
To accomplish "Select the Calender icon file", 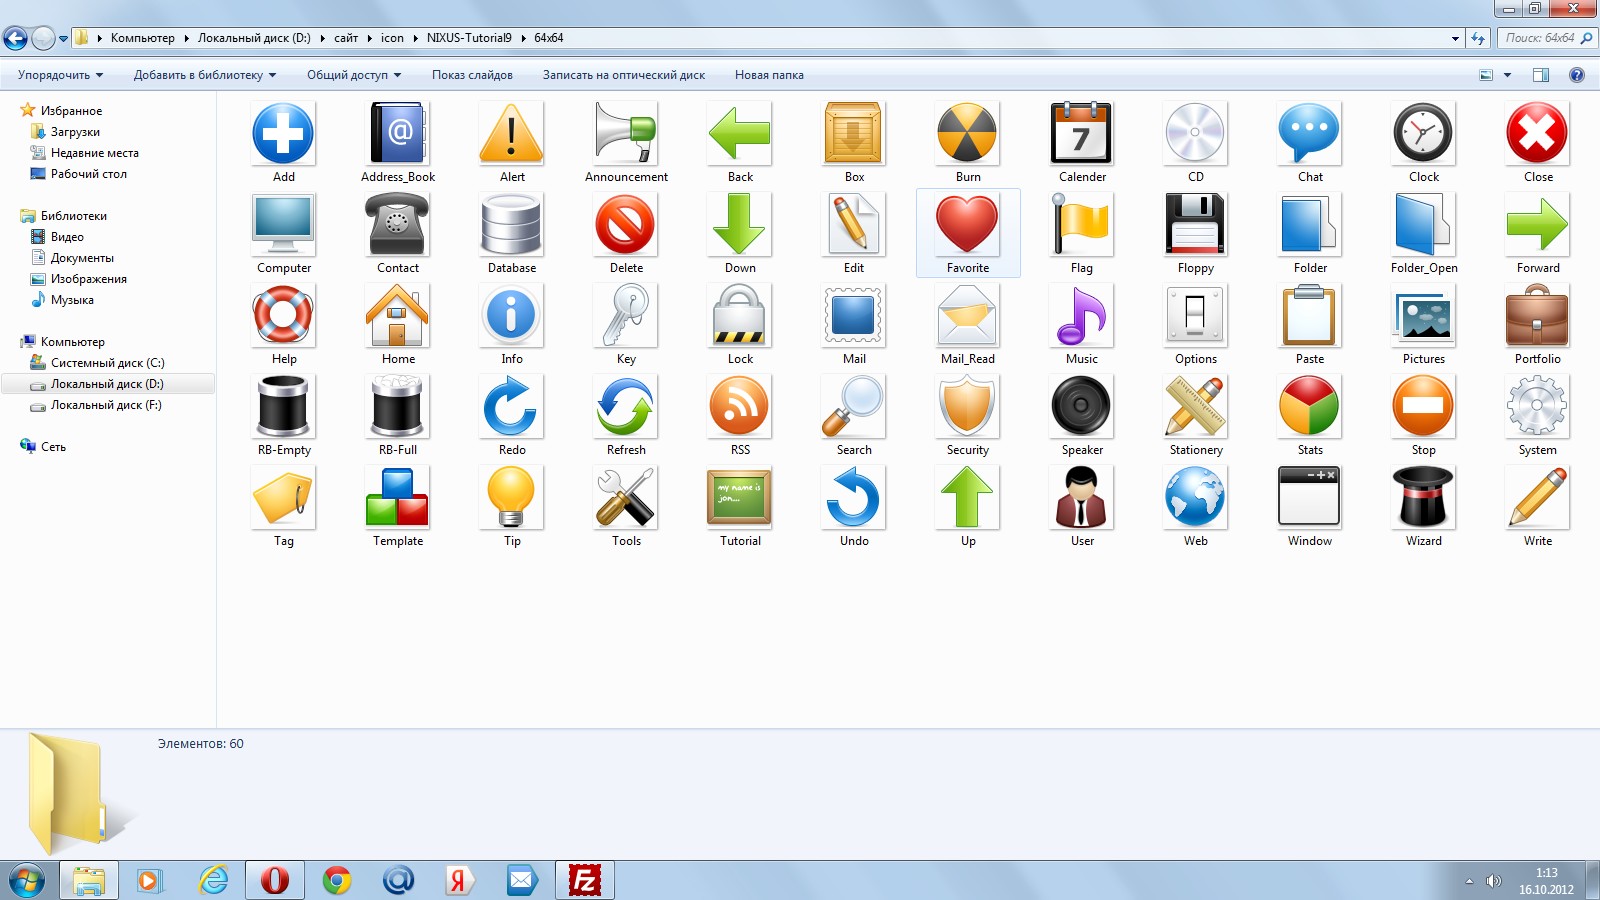I will coord(1082,143).
